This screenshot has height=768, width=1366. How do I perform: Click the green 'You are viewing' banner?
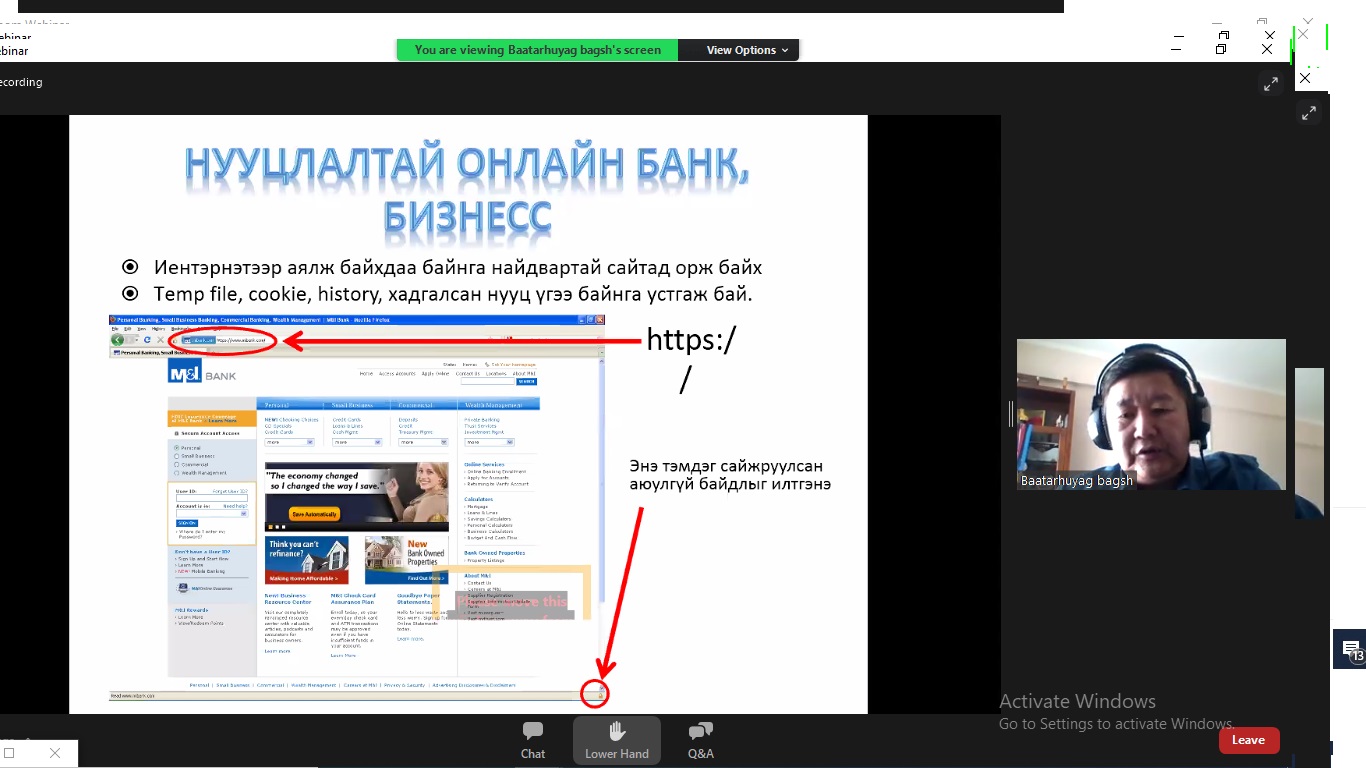pyautogui.click(x=537, y=50)
